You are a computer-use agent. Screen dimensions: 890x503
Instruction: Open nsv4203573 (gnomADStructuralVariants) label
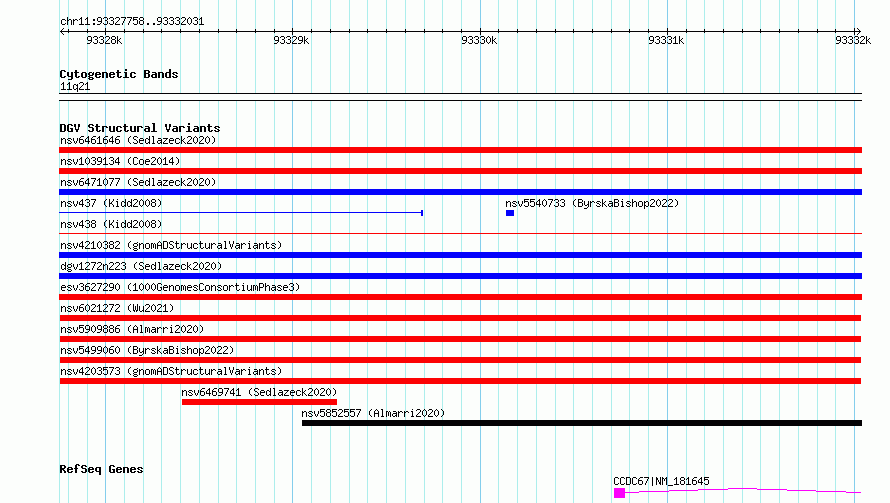tap(171, 371)
